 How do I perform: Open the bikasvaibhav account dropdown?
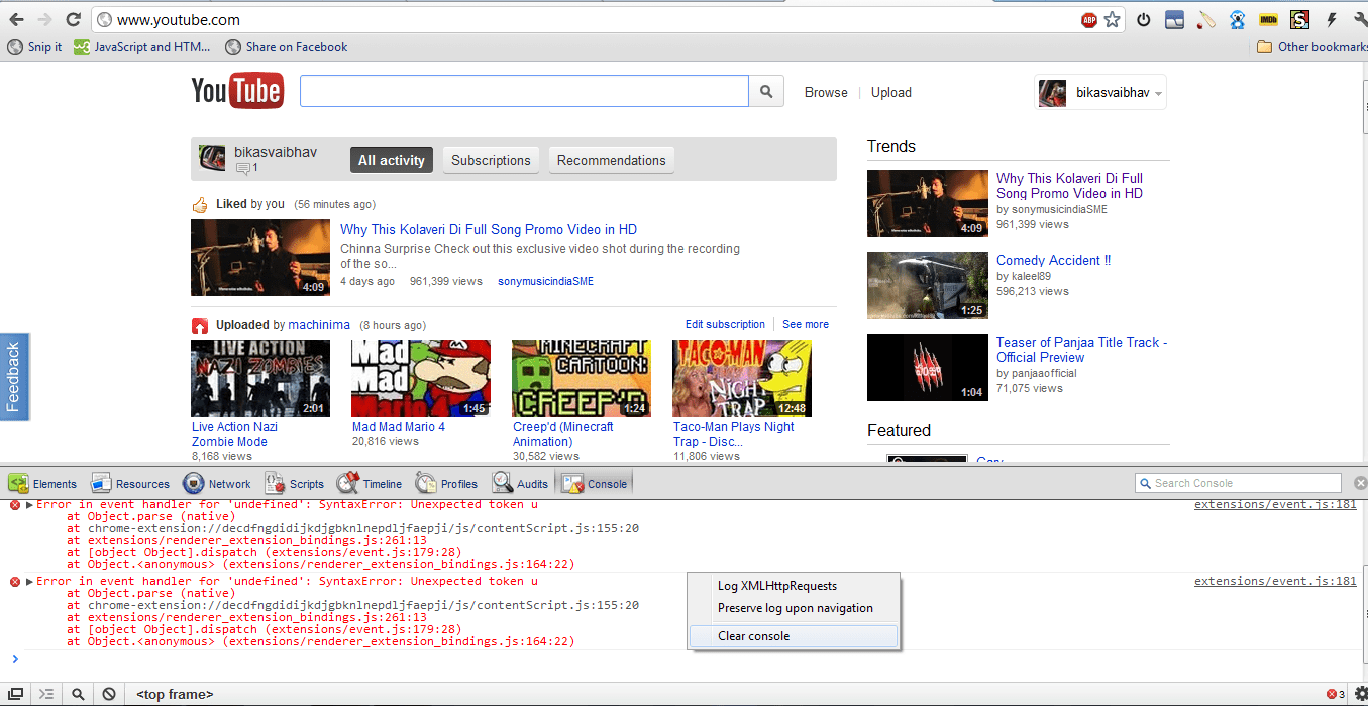coord(1100,92)
